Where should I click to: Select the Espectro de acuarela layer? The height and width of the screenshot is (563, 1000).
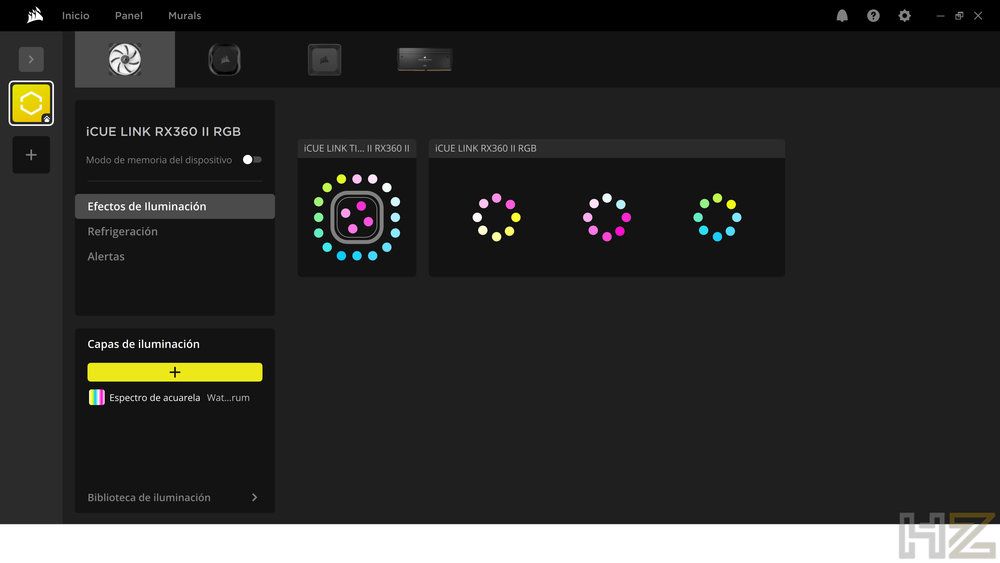click(x=175, y=397)
